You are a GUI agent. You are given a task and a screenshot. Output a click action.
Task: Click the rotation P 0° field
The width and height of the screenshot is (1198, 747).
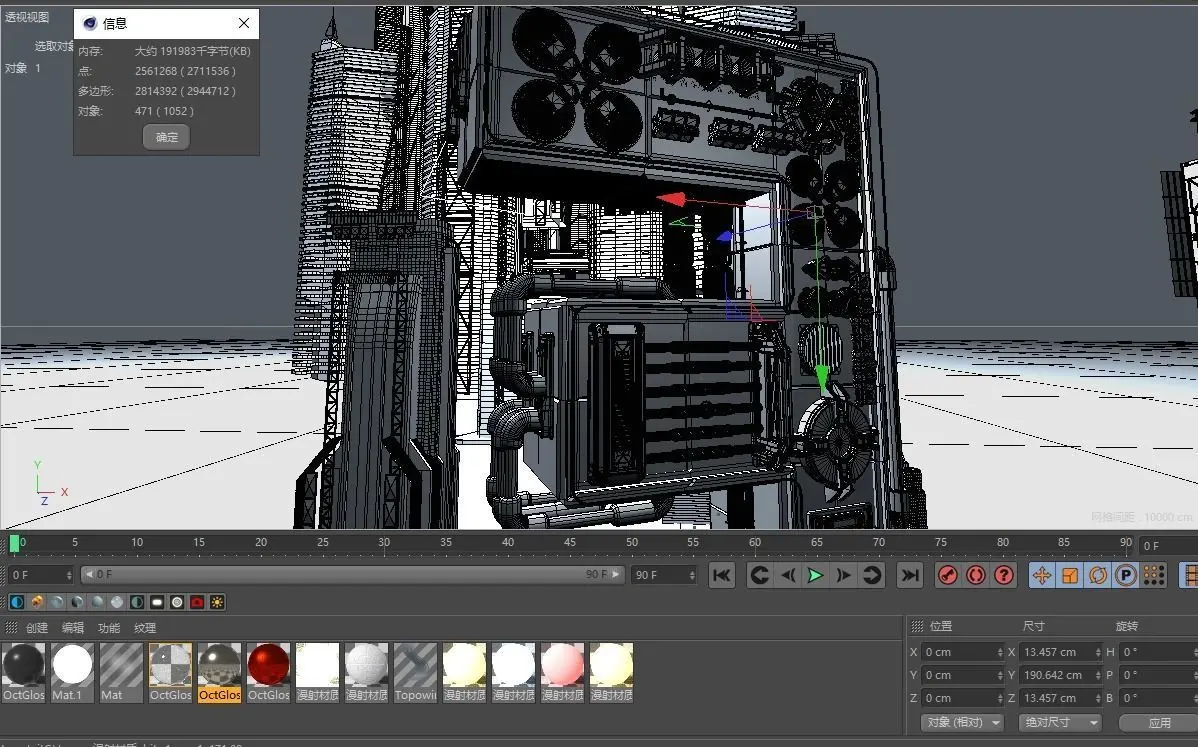coord(1158,675)
